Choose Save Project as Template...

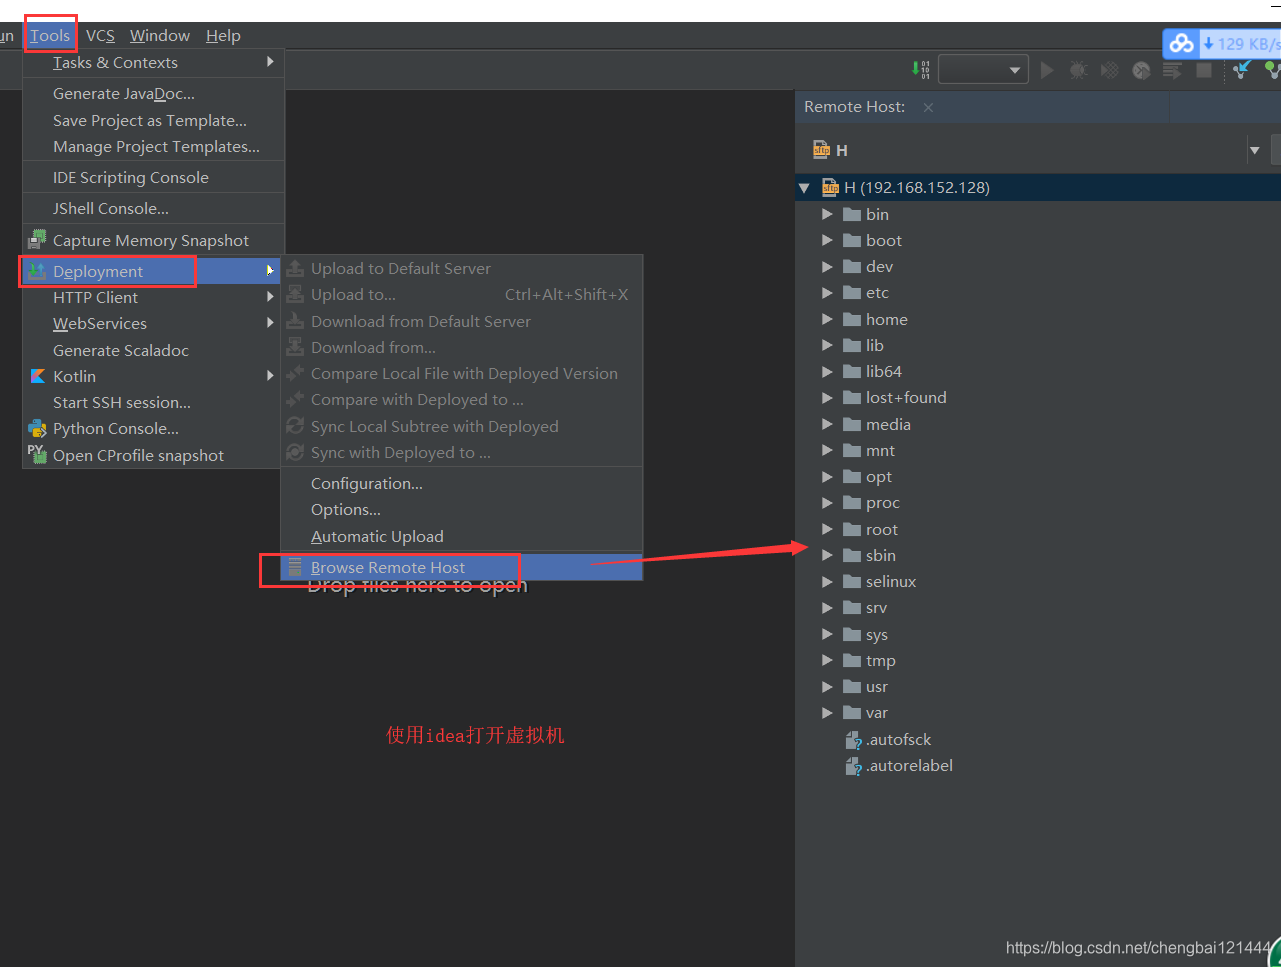(153, 120)
